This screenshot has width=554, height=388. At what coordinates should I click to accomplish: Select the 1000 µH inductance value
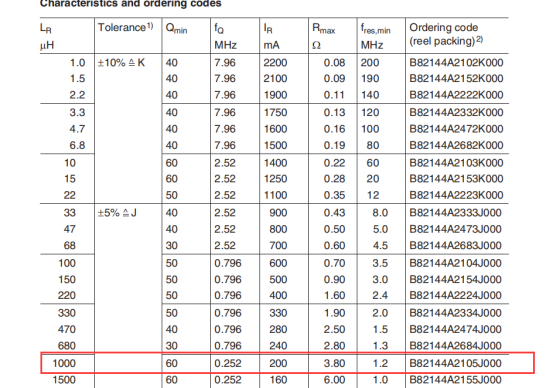(64, 363)
